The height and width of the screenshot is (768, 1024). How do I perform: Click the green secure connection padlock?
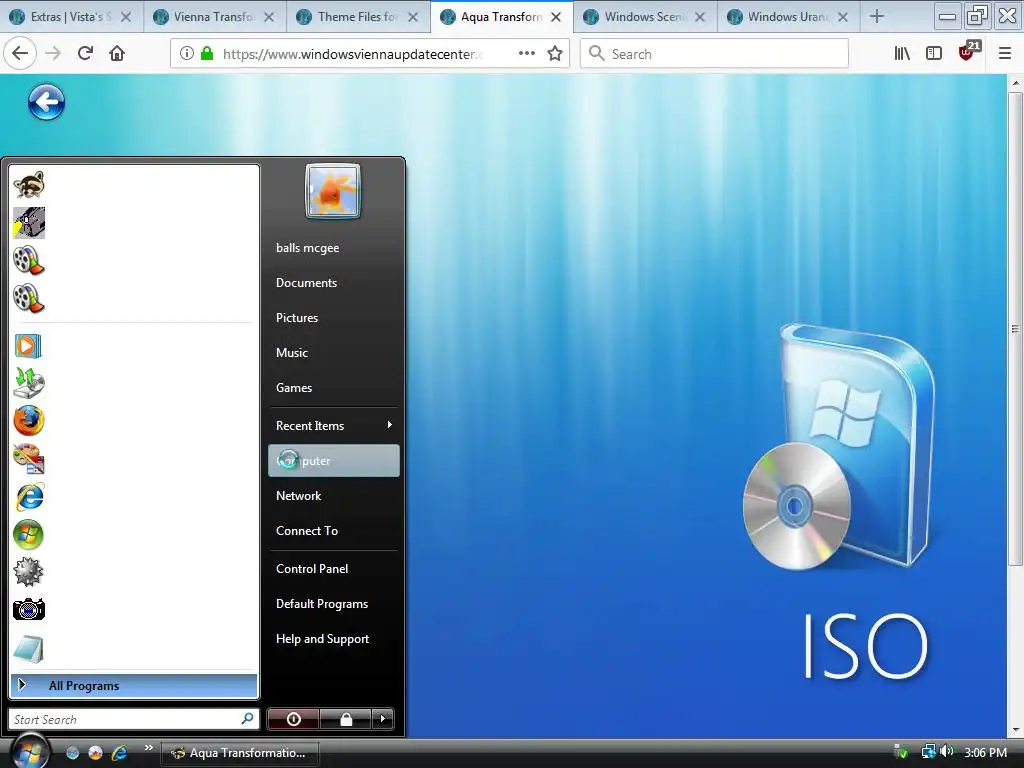point(207,54)
